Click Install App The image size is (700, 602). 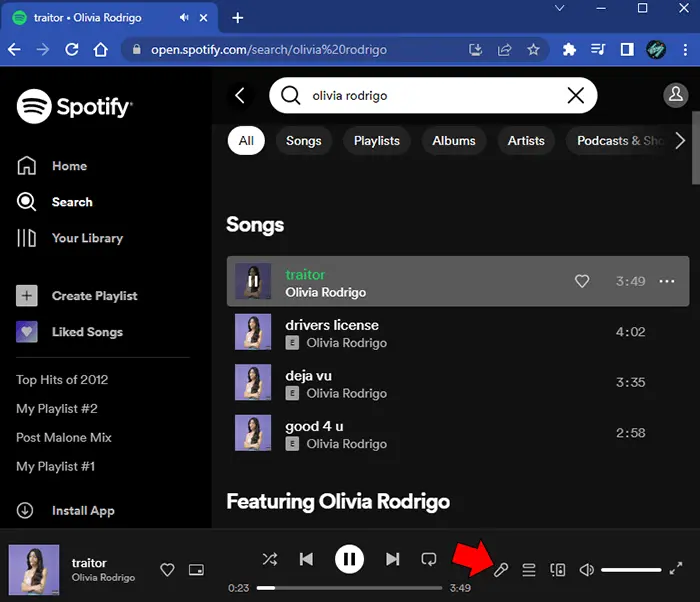tap(66, 510)
